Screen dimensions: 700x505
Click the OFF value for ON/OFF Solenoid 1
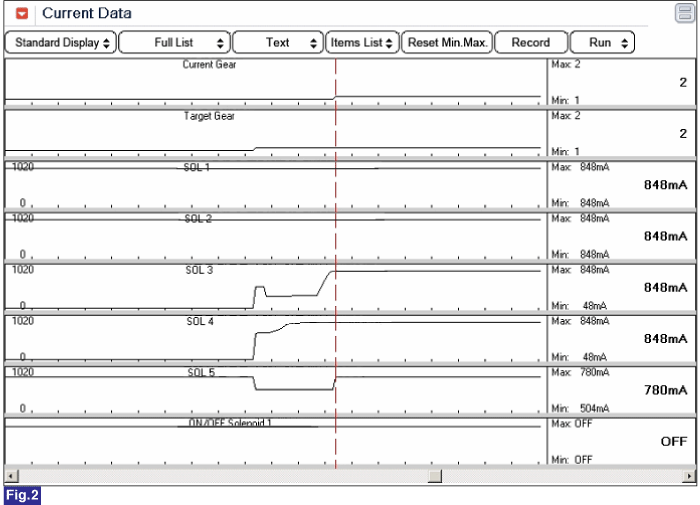(x=674, y=442)
